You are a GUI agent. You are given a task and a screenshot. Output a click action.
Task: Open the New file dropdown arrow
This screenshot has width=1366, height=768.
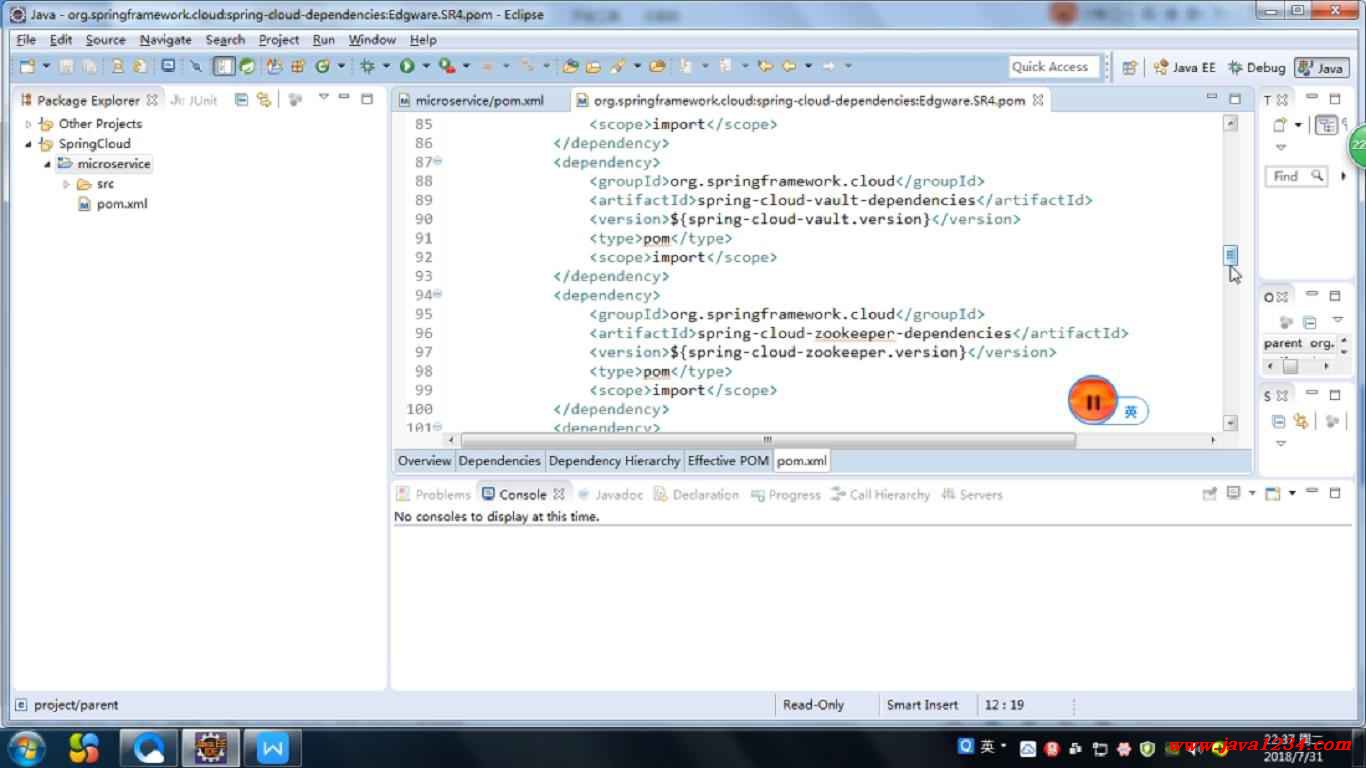point(46,66)
